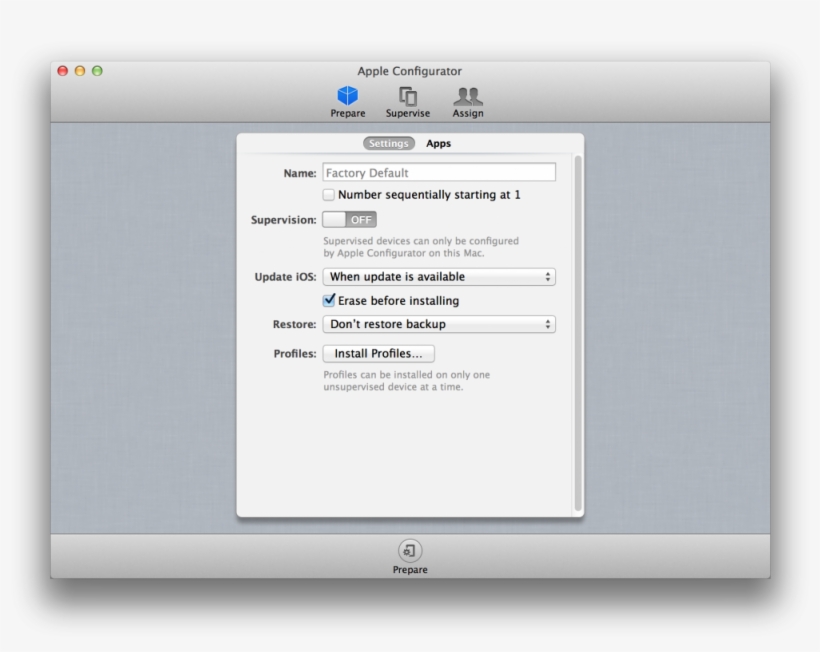Choose an option from Don't restore backup menu
The width and height of the screenshot is (820, 652).
pos(440,324)
